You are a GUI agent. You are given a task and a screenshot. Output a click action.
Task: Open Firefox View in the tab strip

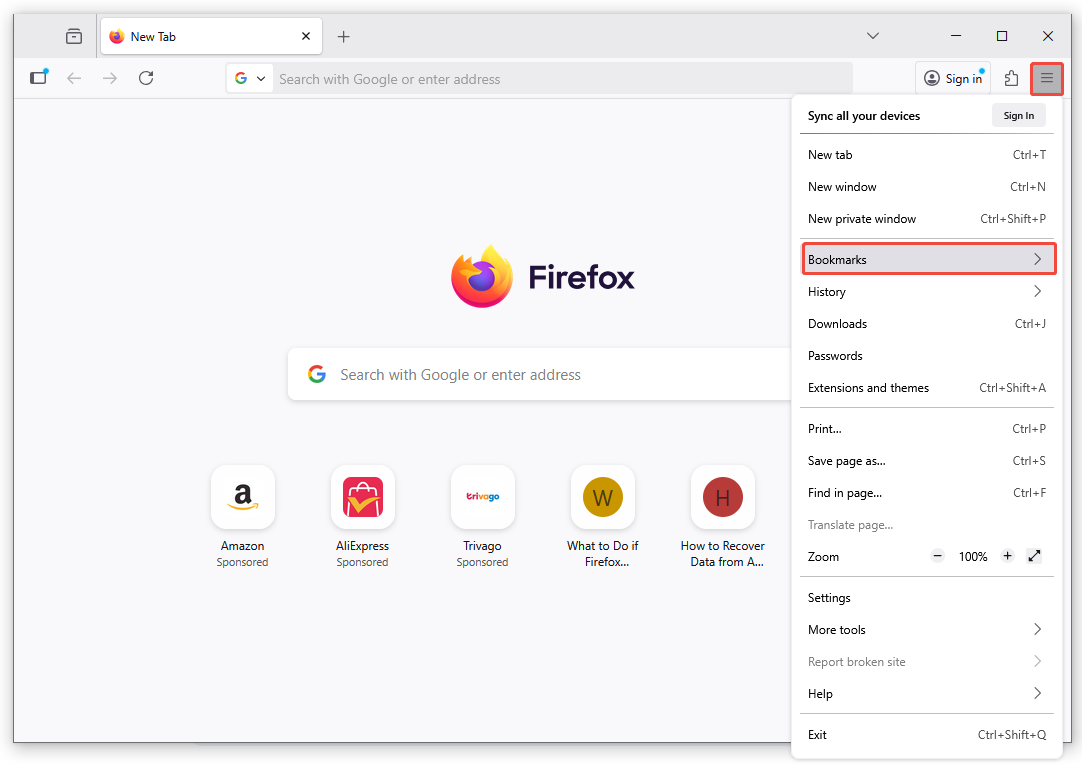(x=73, y=36)
